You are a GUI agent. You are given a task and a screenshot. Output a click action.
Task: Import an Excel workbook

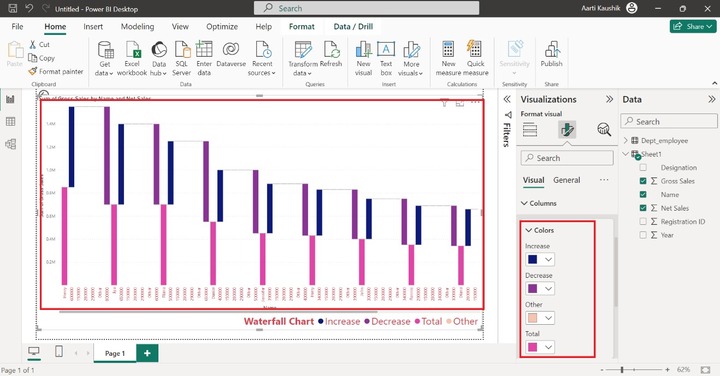click(132, 58)
